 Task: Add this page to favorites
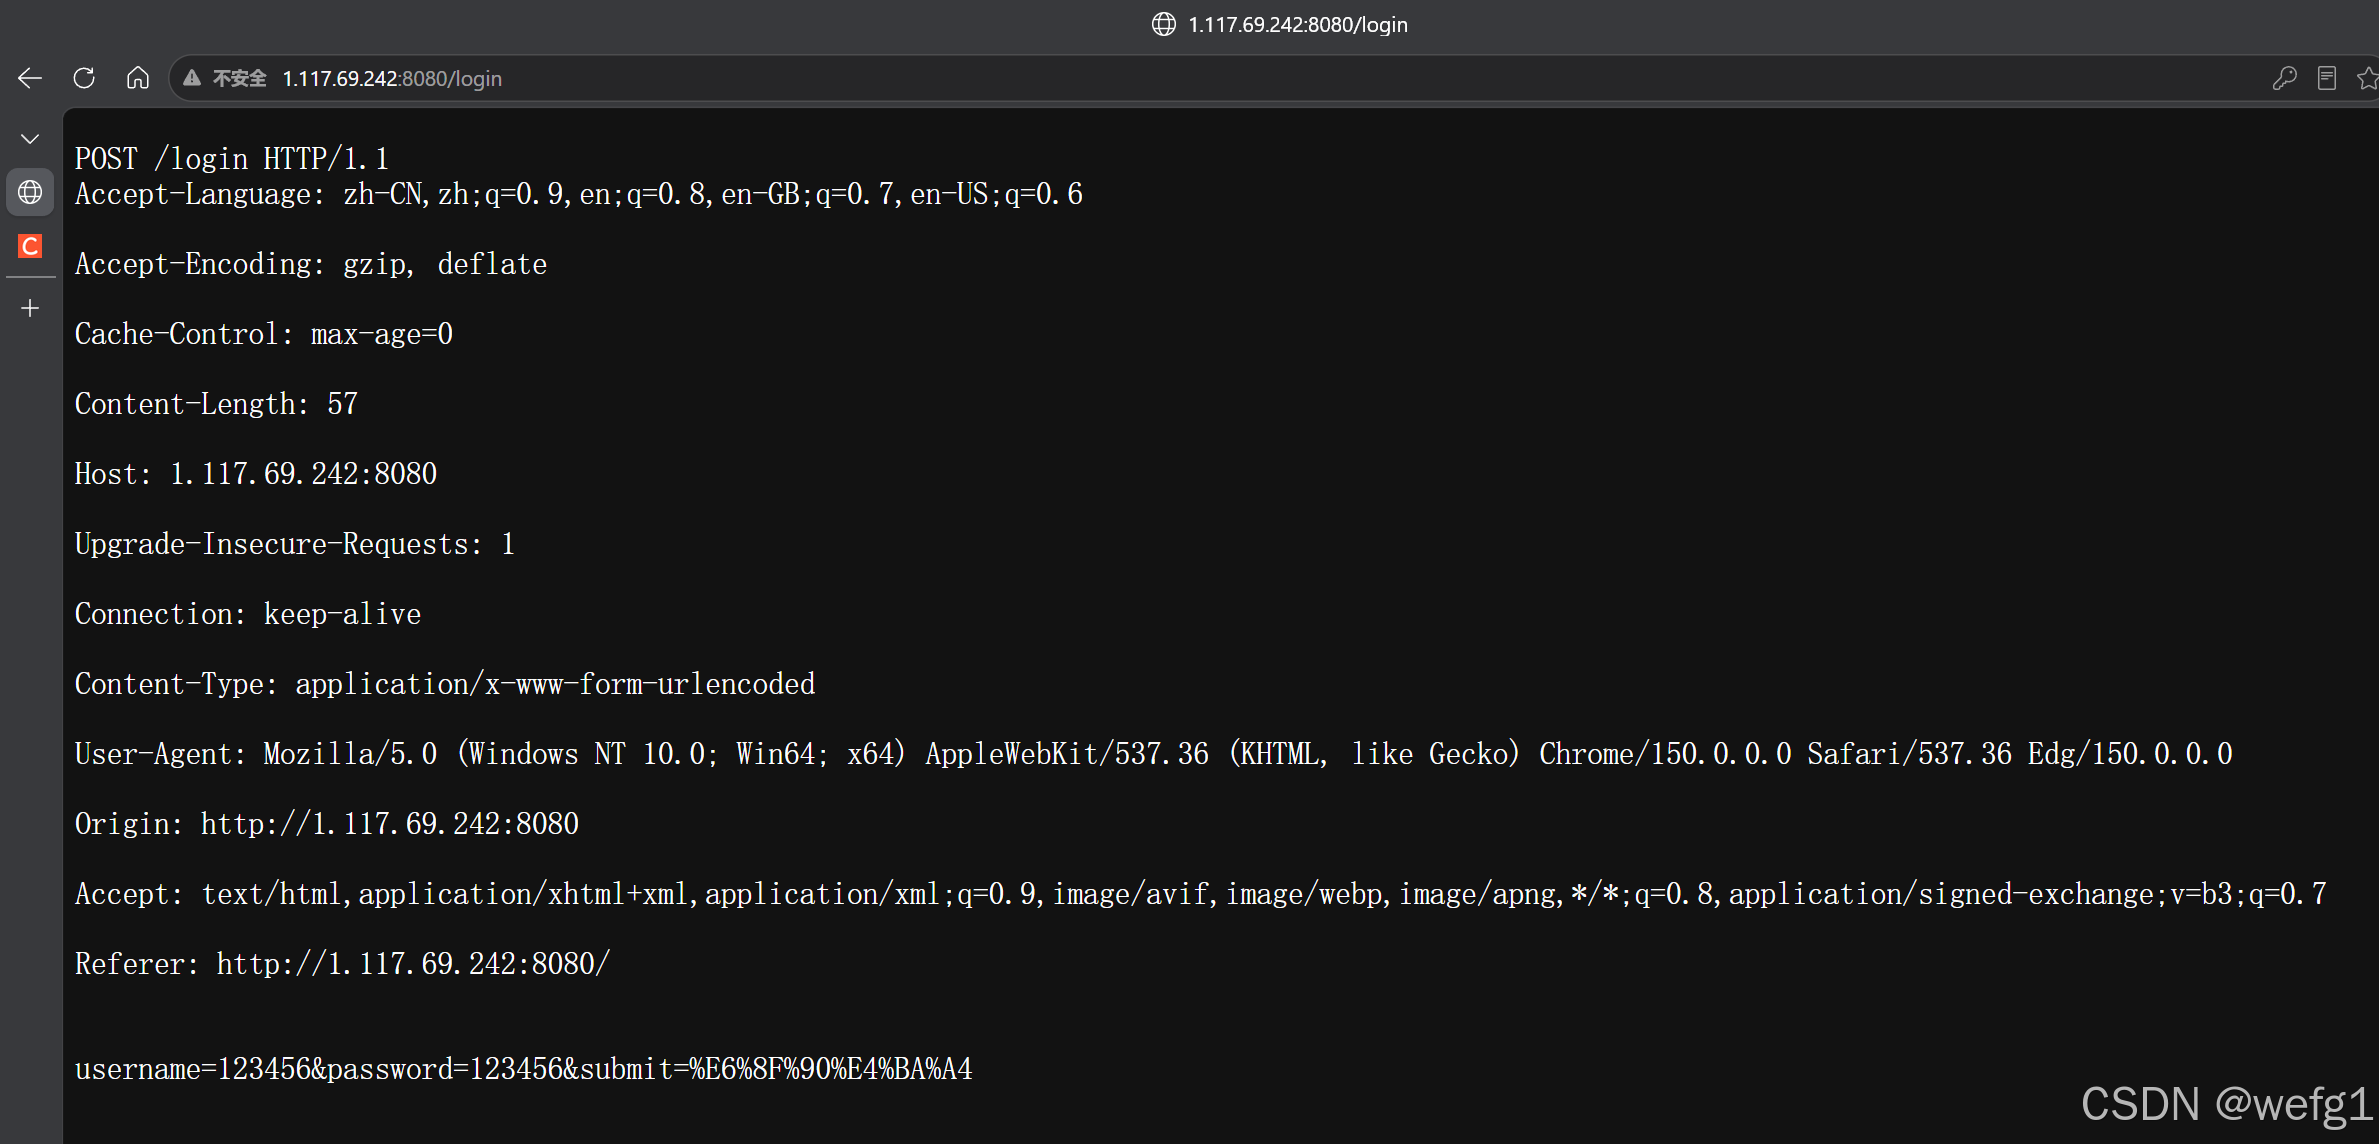pyautogui.click(x=2367, y=78)
